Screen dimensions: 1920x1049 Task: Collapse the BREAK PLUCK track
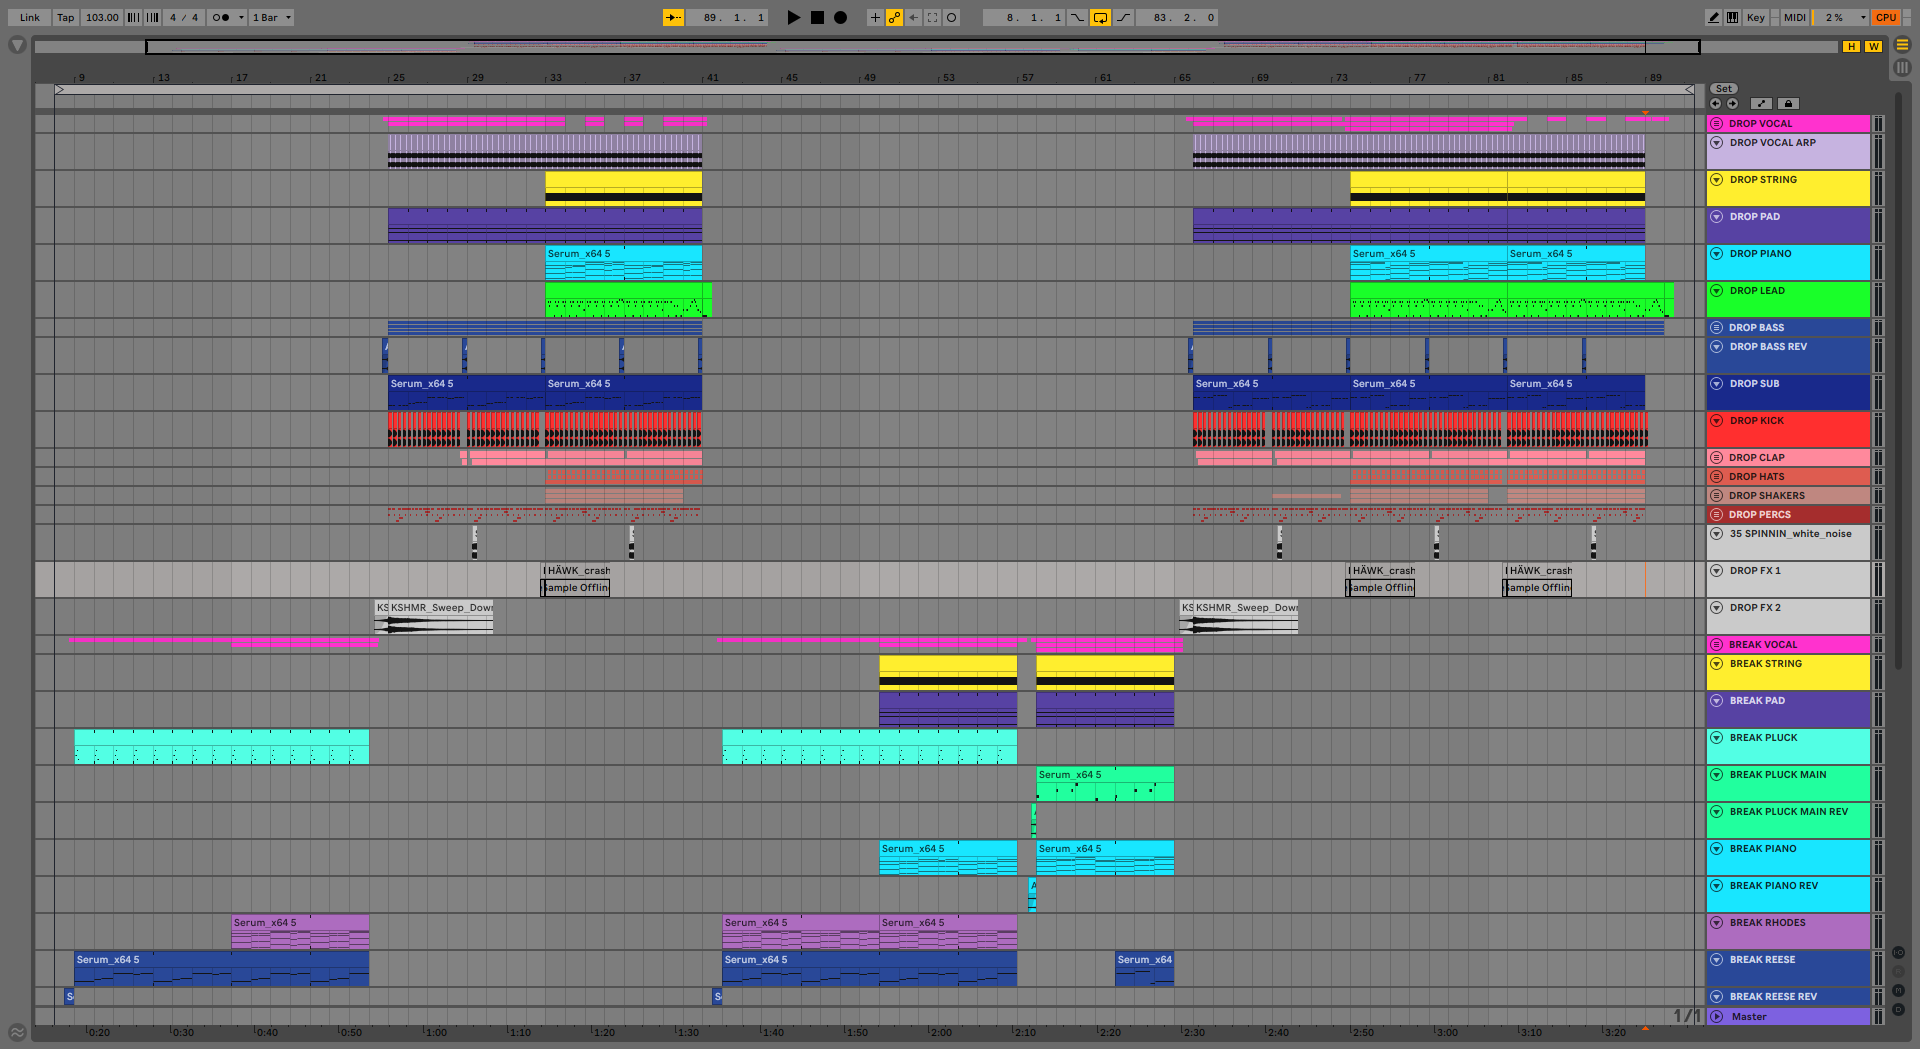pyautogui.click(x=1717, y=738)
